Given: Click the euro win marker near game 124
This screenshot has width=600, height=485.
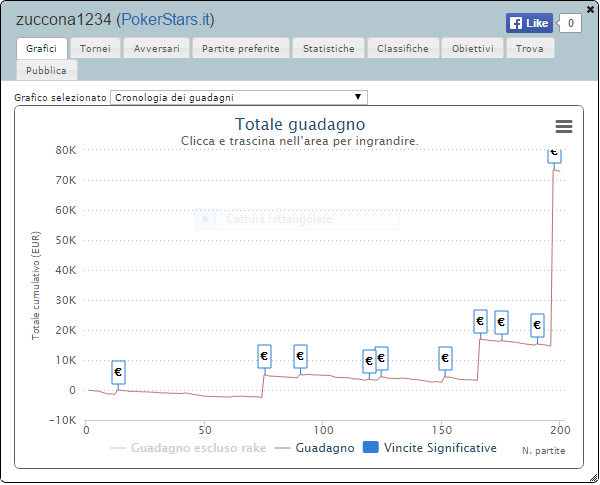Looking at the screenshot, I should pos(382,358).
